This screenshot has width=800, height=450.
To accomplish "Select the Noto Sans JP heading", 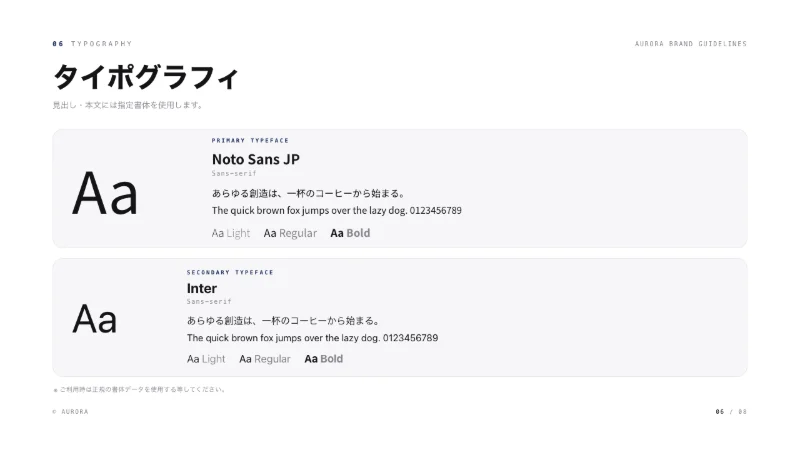I will (x=256, y=159).
